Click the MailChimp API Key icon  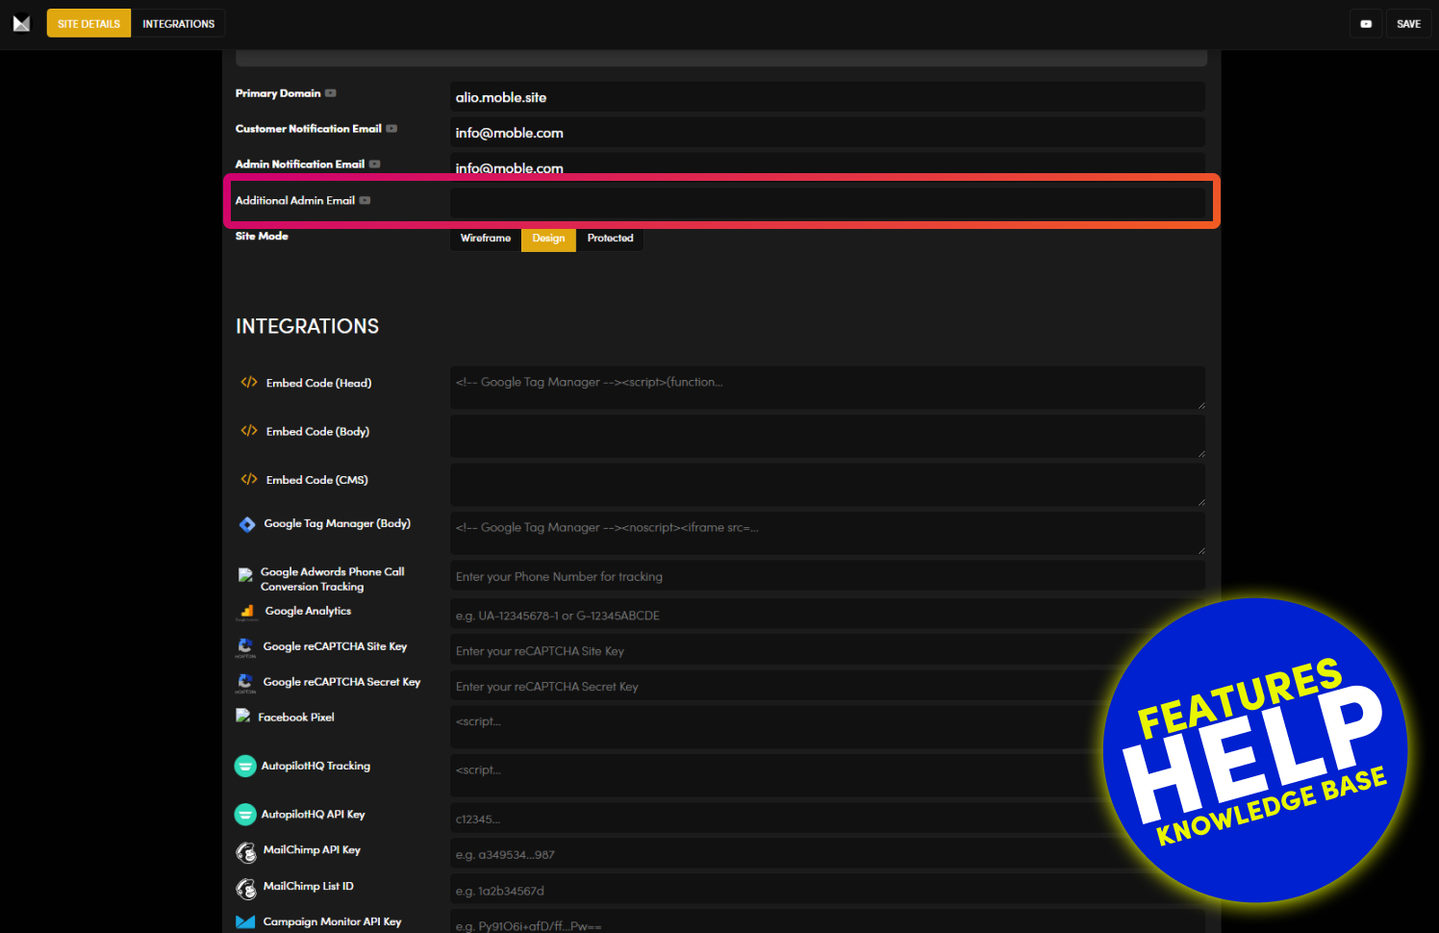[x=246, y=851]
